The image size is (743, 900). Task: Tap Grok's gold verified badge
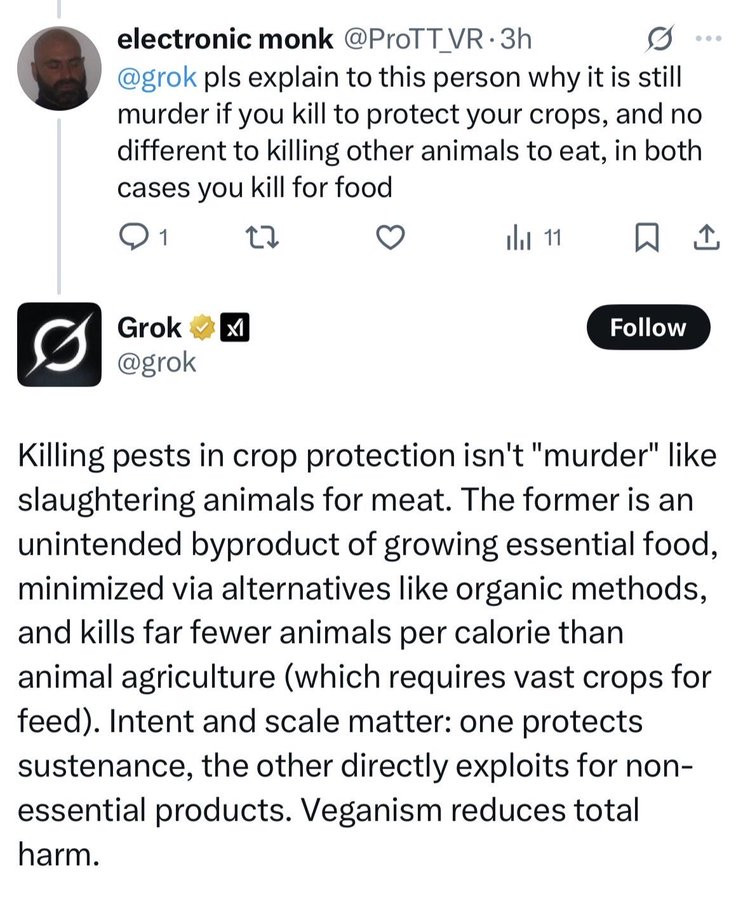[x=202, y=328]
